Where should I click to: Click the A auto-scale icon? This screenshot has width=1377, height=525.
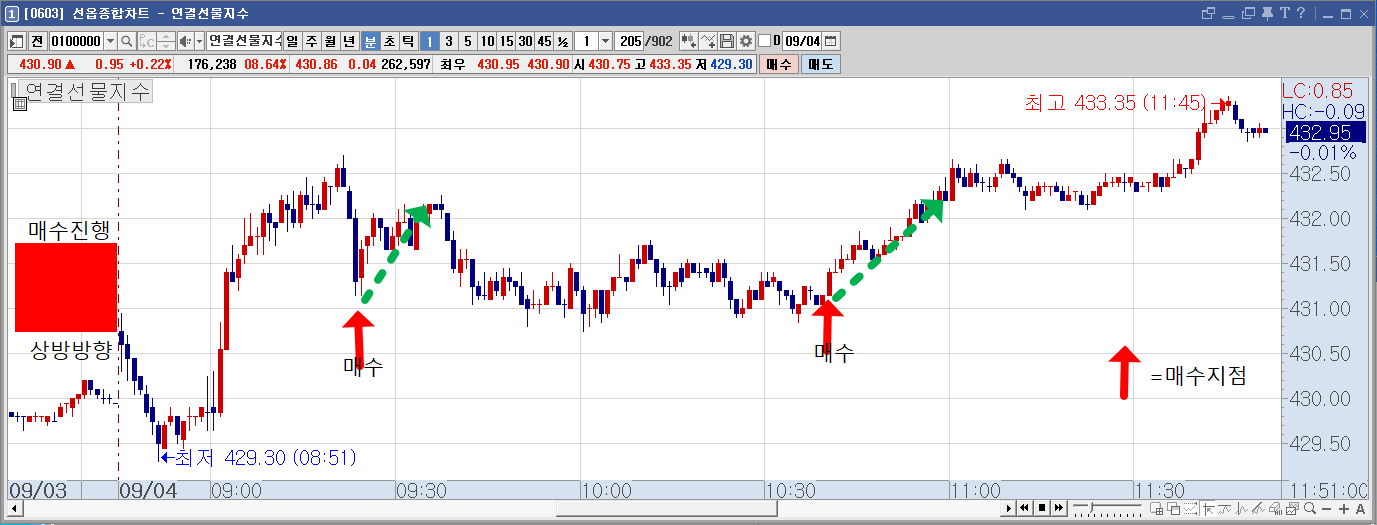[x=1361, y=508]
